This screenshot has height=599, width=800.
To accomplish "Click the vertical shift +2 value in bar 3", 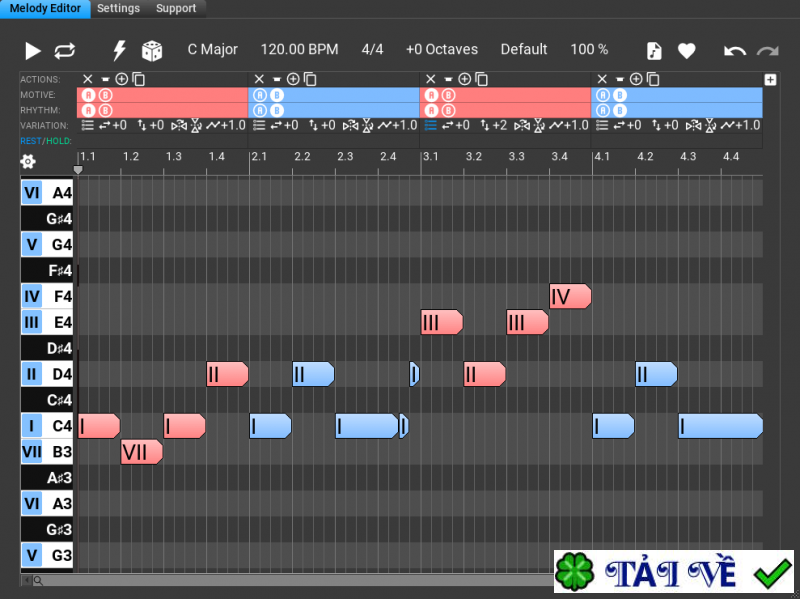I will coord(500,126).
